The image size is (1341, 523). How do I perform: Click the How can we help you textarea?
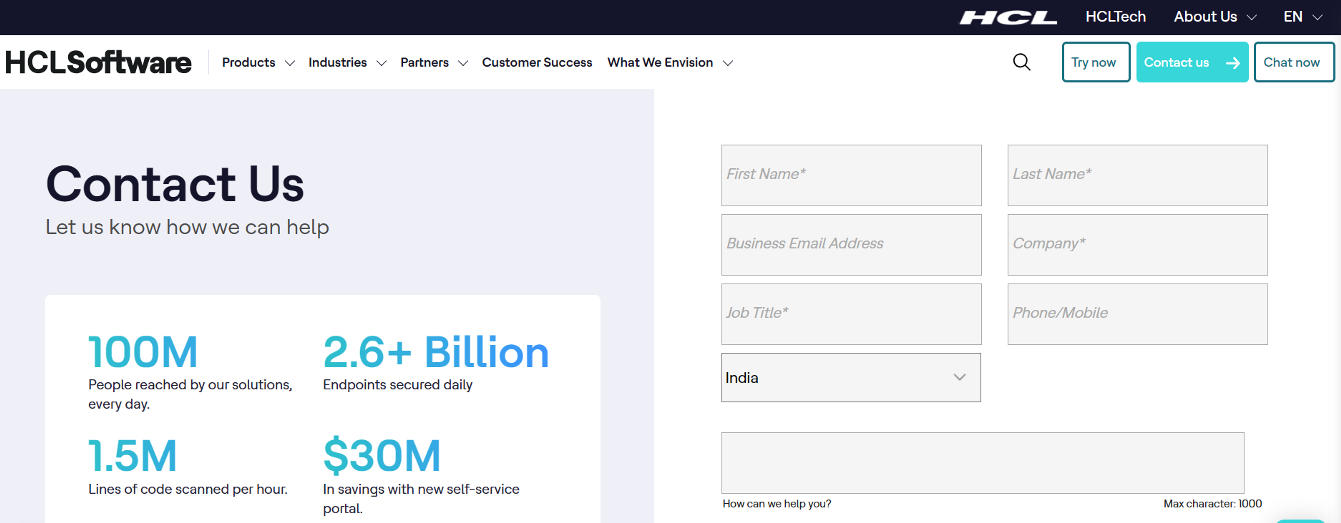[982, 462]
